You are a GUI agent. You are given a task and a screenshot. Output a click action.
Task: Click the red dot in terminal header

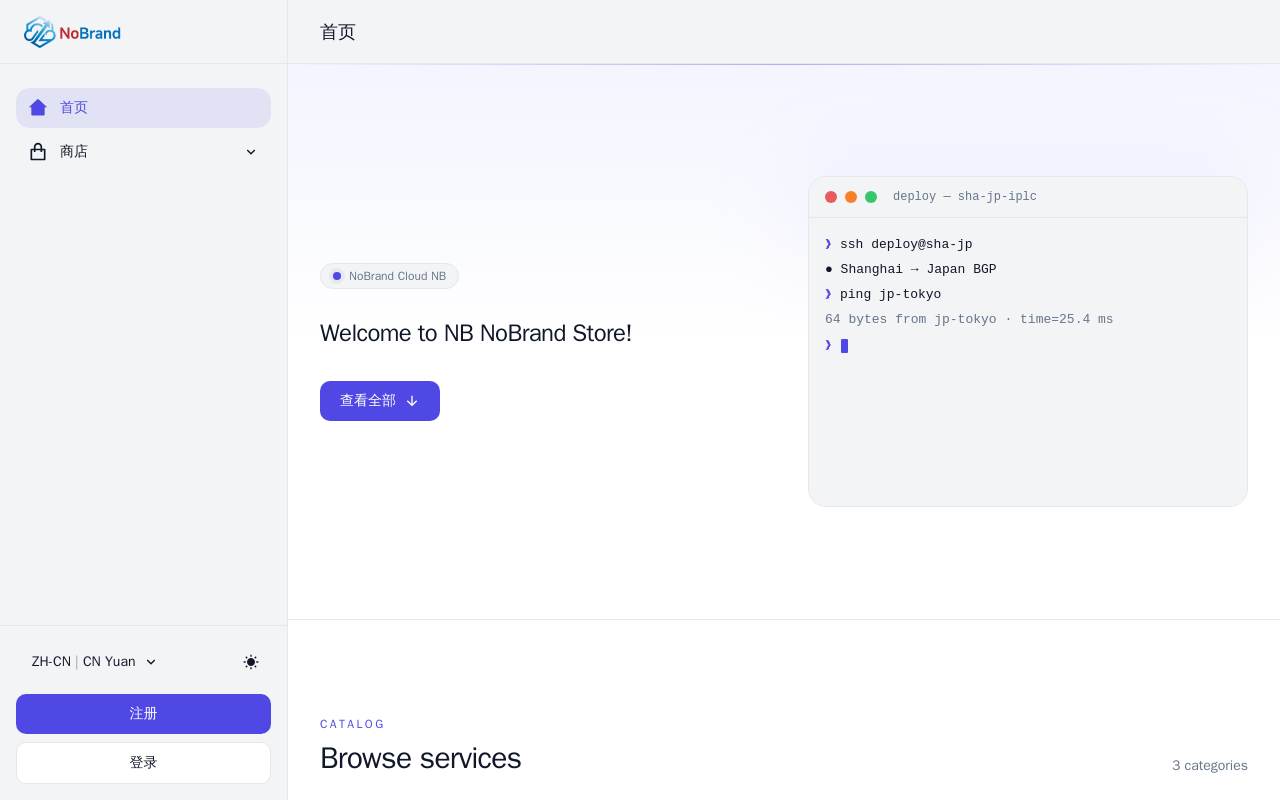click(831, 197)
